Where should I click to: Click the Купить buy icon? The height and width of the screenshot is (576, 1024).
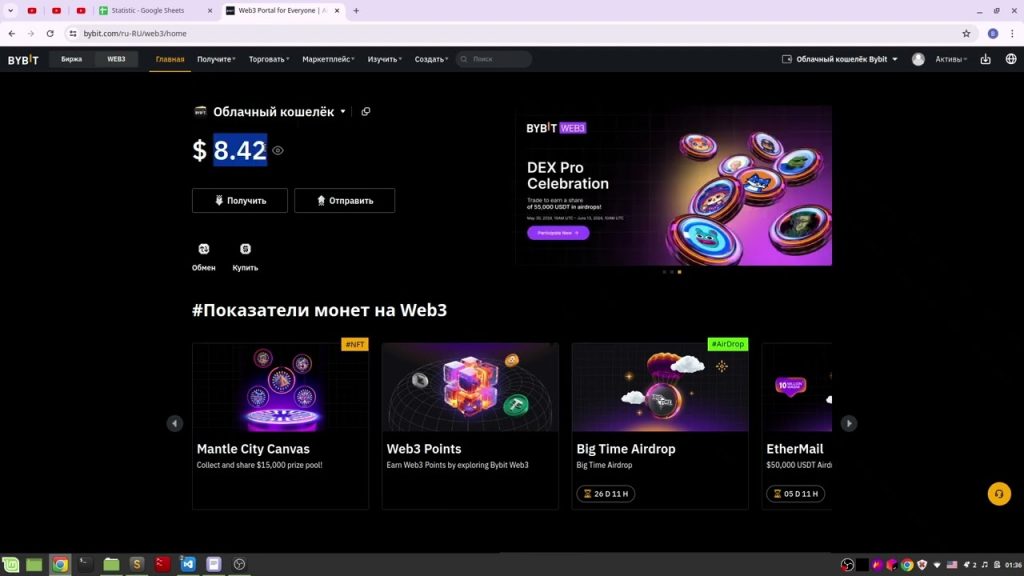coord(245,249)
